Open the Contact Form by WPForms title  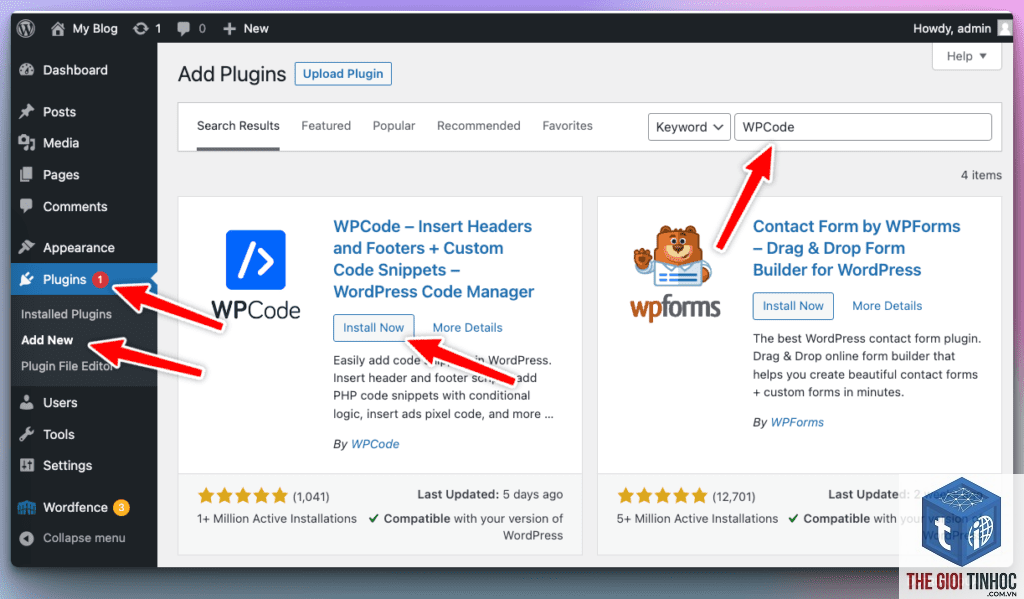tap(856, 248)
